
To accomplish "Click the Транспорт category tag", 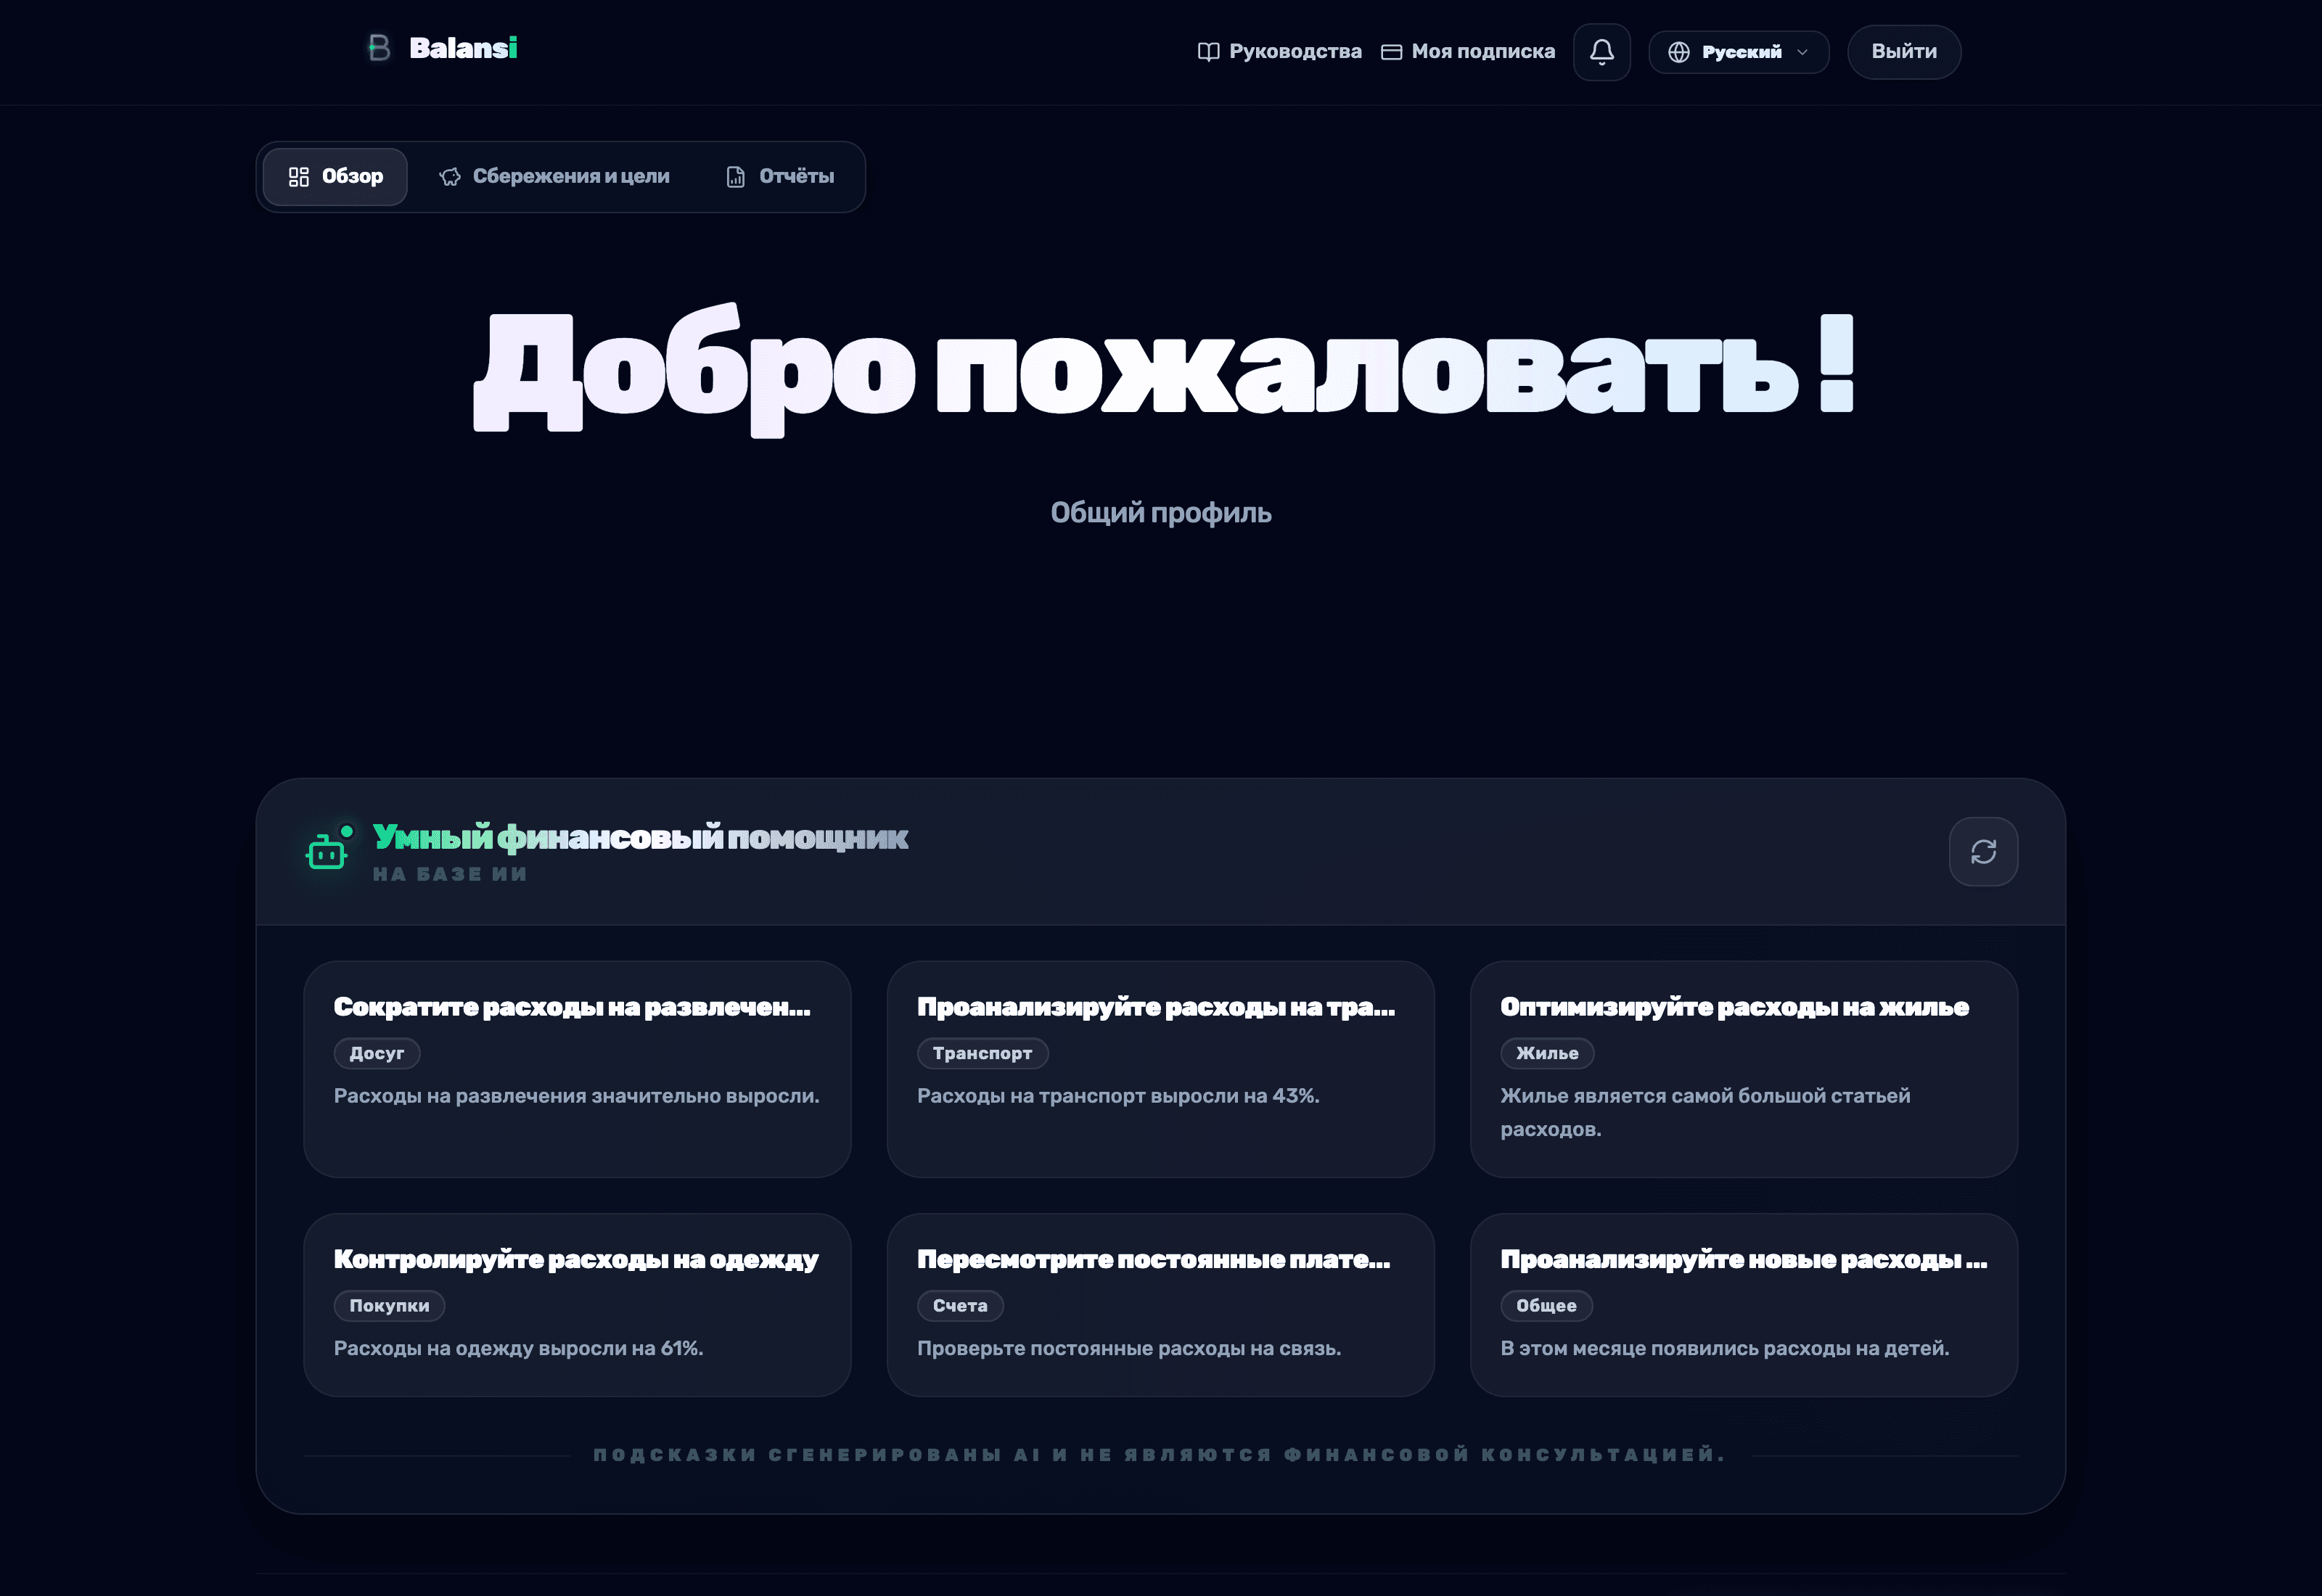I will [982, 1053].
